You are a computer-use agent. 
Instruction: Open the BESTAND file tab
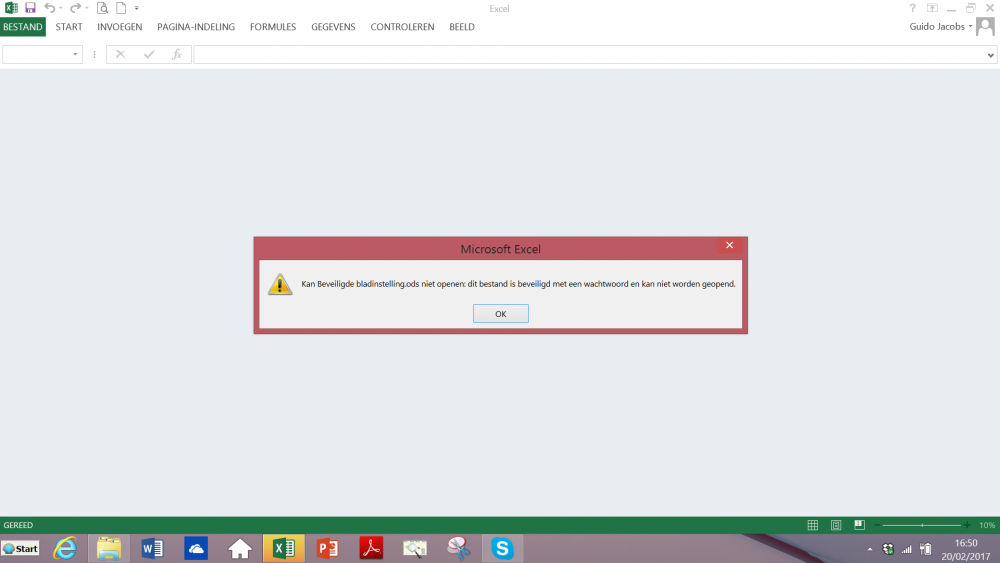pos(23,27)
